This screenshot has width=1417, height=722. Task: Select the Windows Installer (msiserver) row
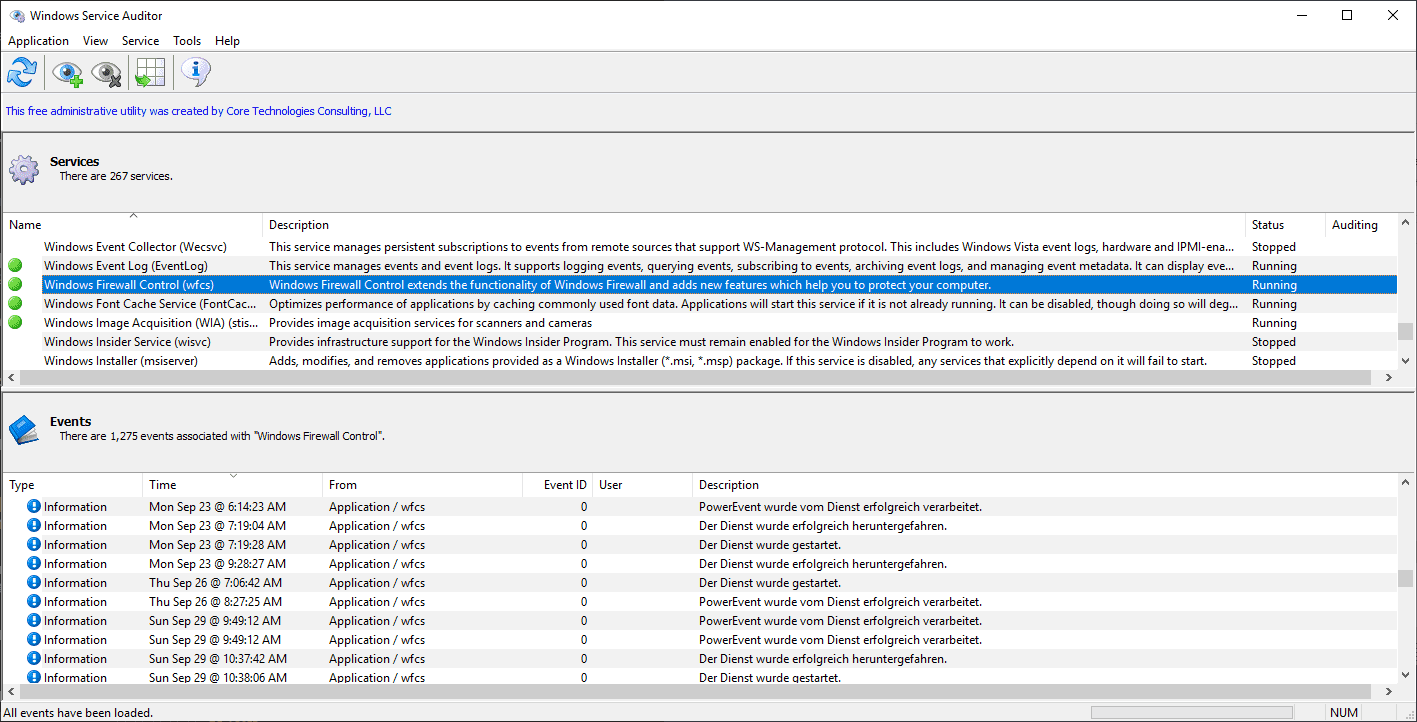(700, 361)
